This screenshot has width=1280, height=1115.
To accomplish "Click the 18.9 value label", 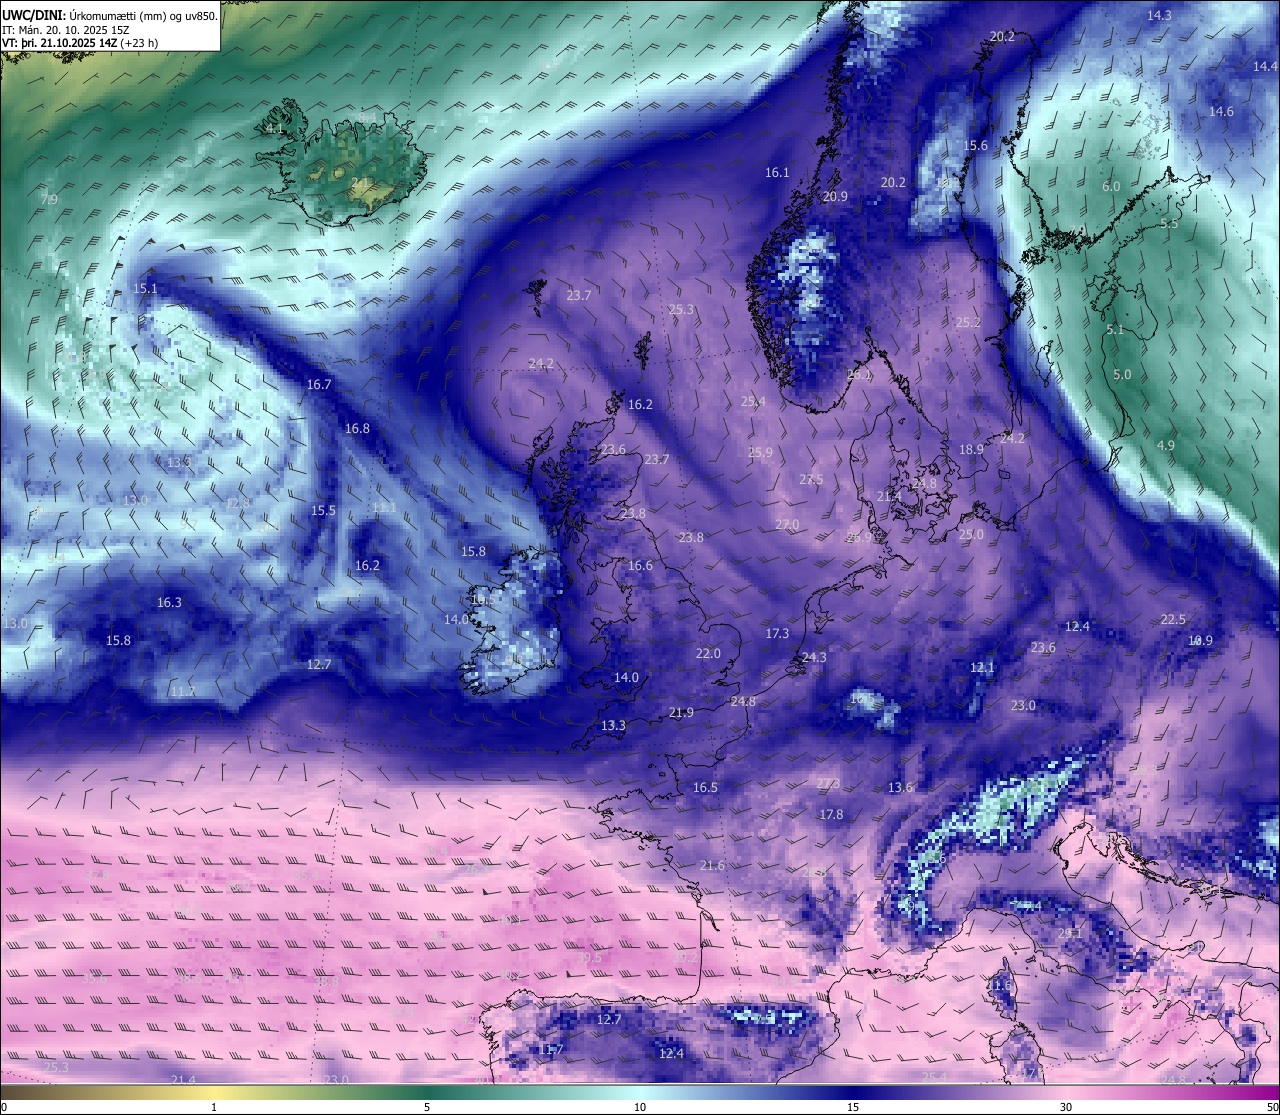I will 971,449.
